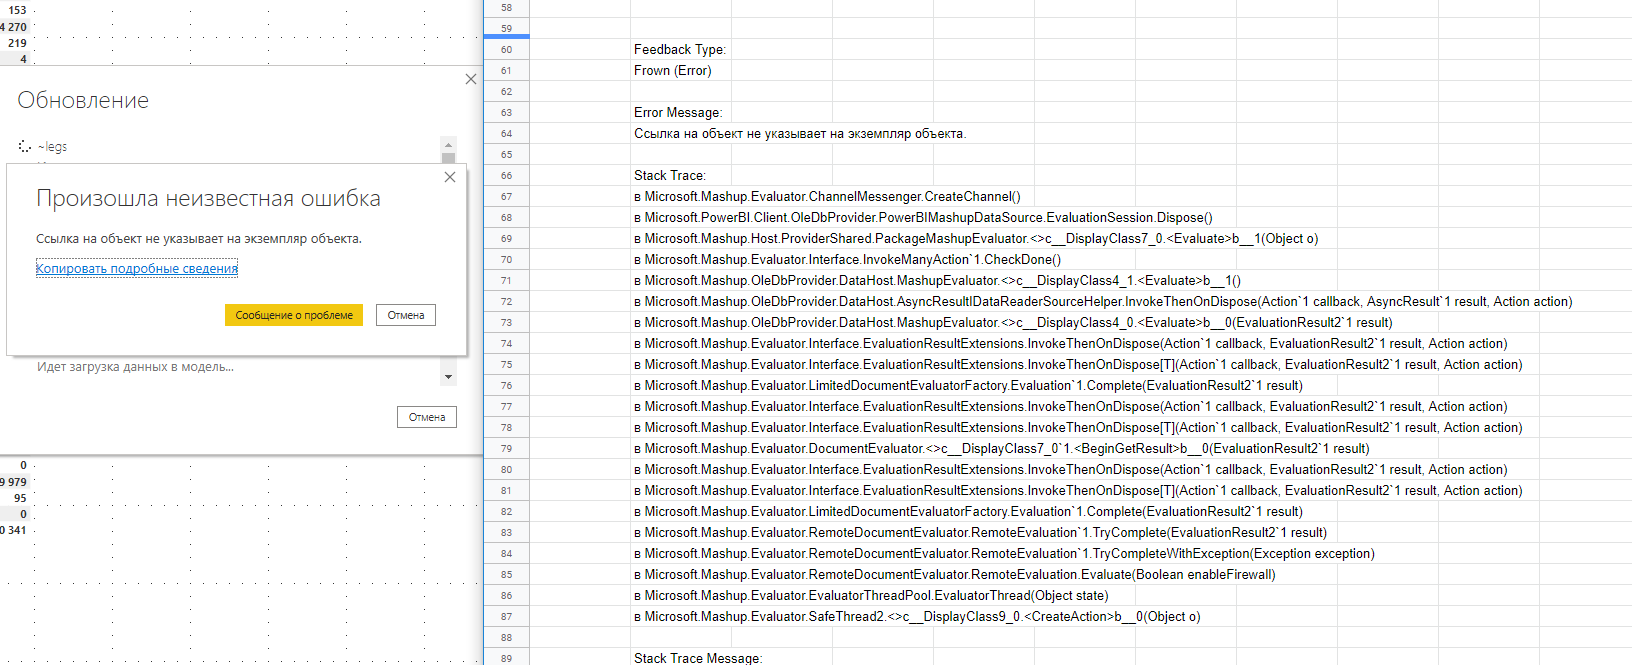Select row header 64
The height and width of the screenshot is (665, 1632).
click(506, 133)
